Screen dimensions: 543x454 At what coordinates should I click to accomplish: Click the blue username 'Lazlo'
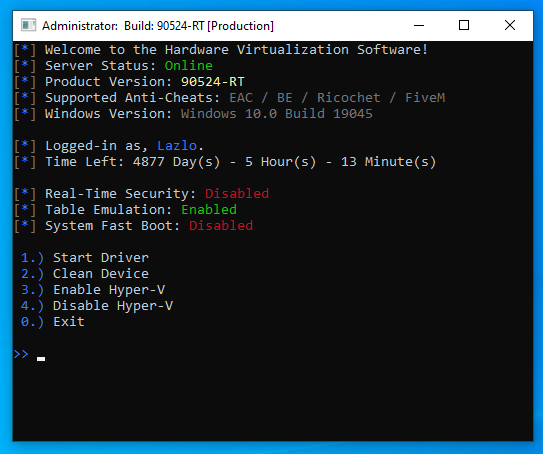[177, 145]
